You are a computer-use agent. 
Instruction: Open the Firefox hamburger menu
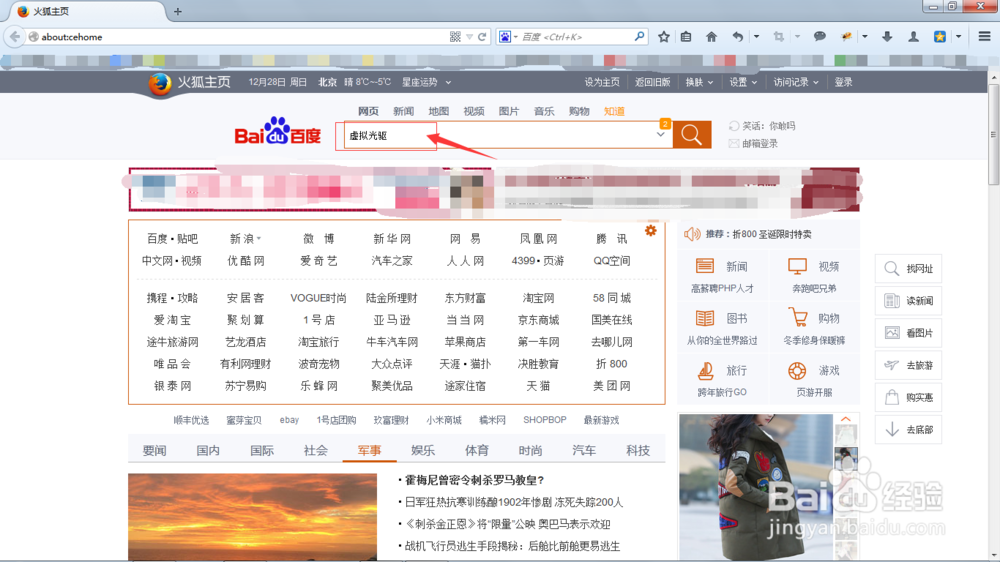coord(984,36)
